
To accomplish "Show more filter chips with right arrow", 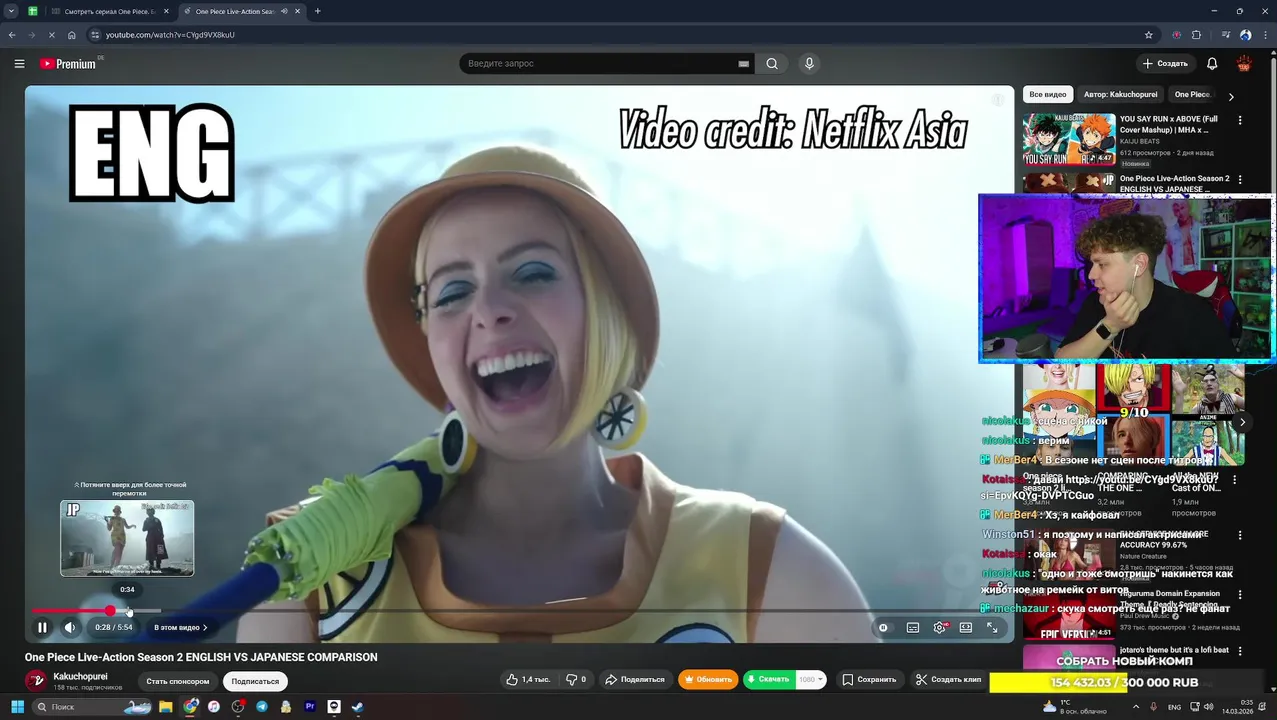I will pyautogui.click(x=1231, y=96).
